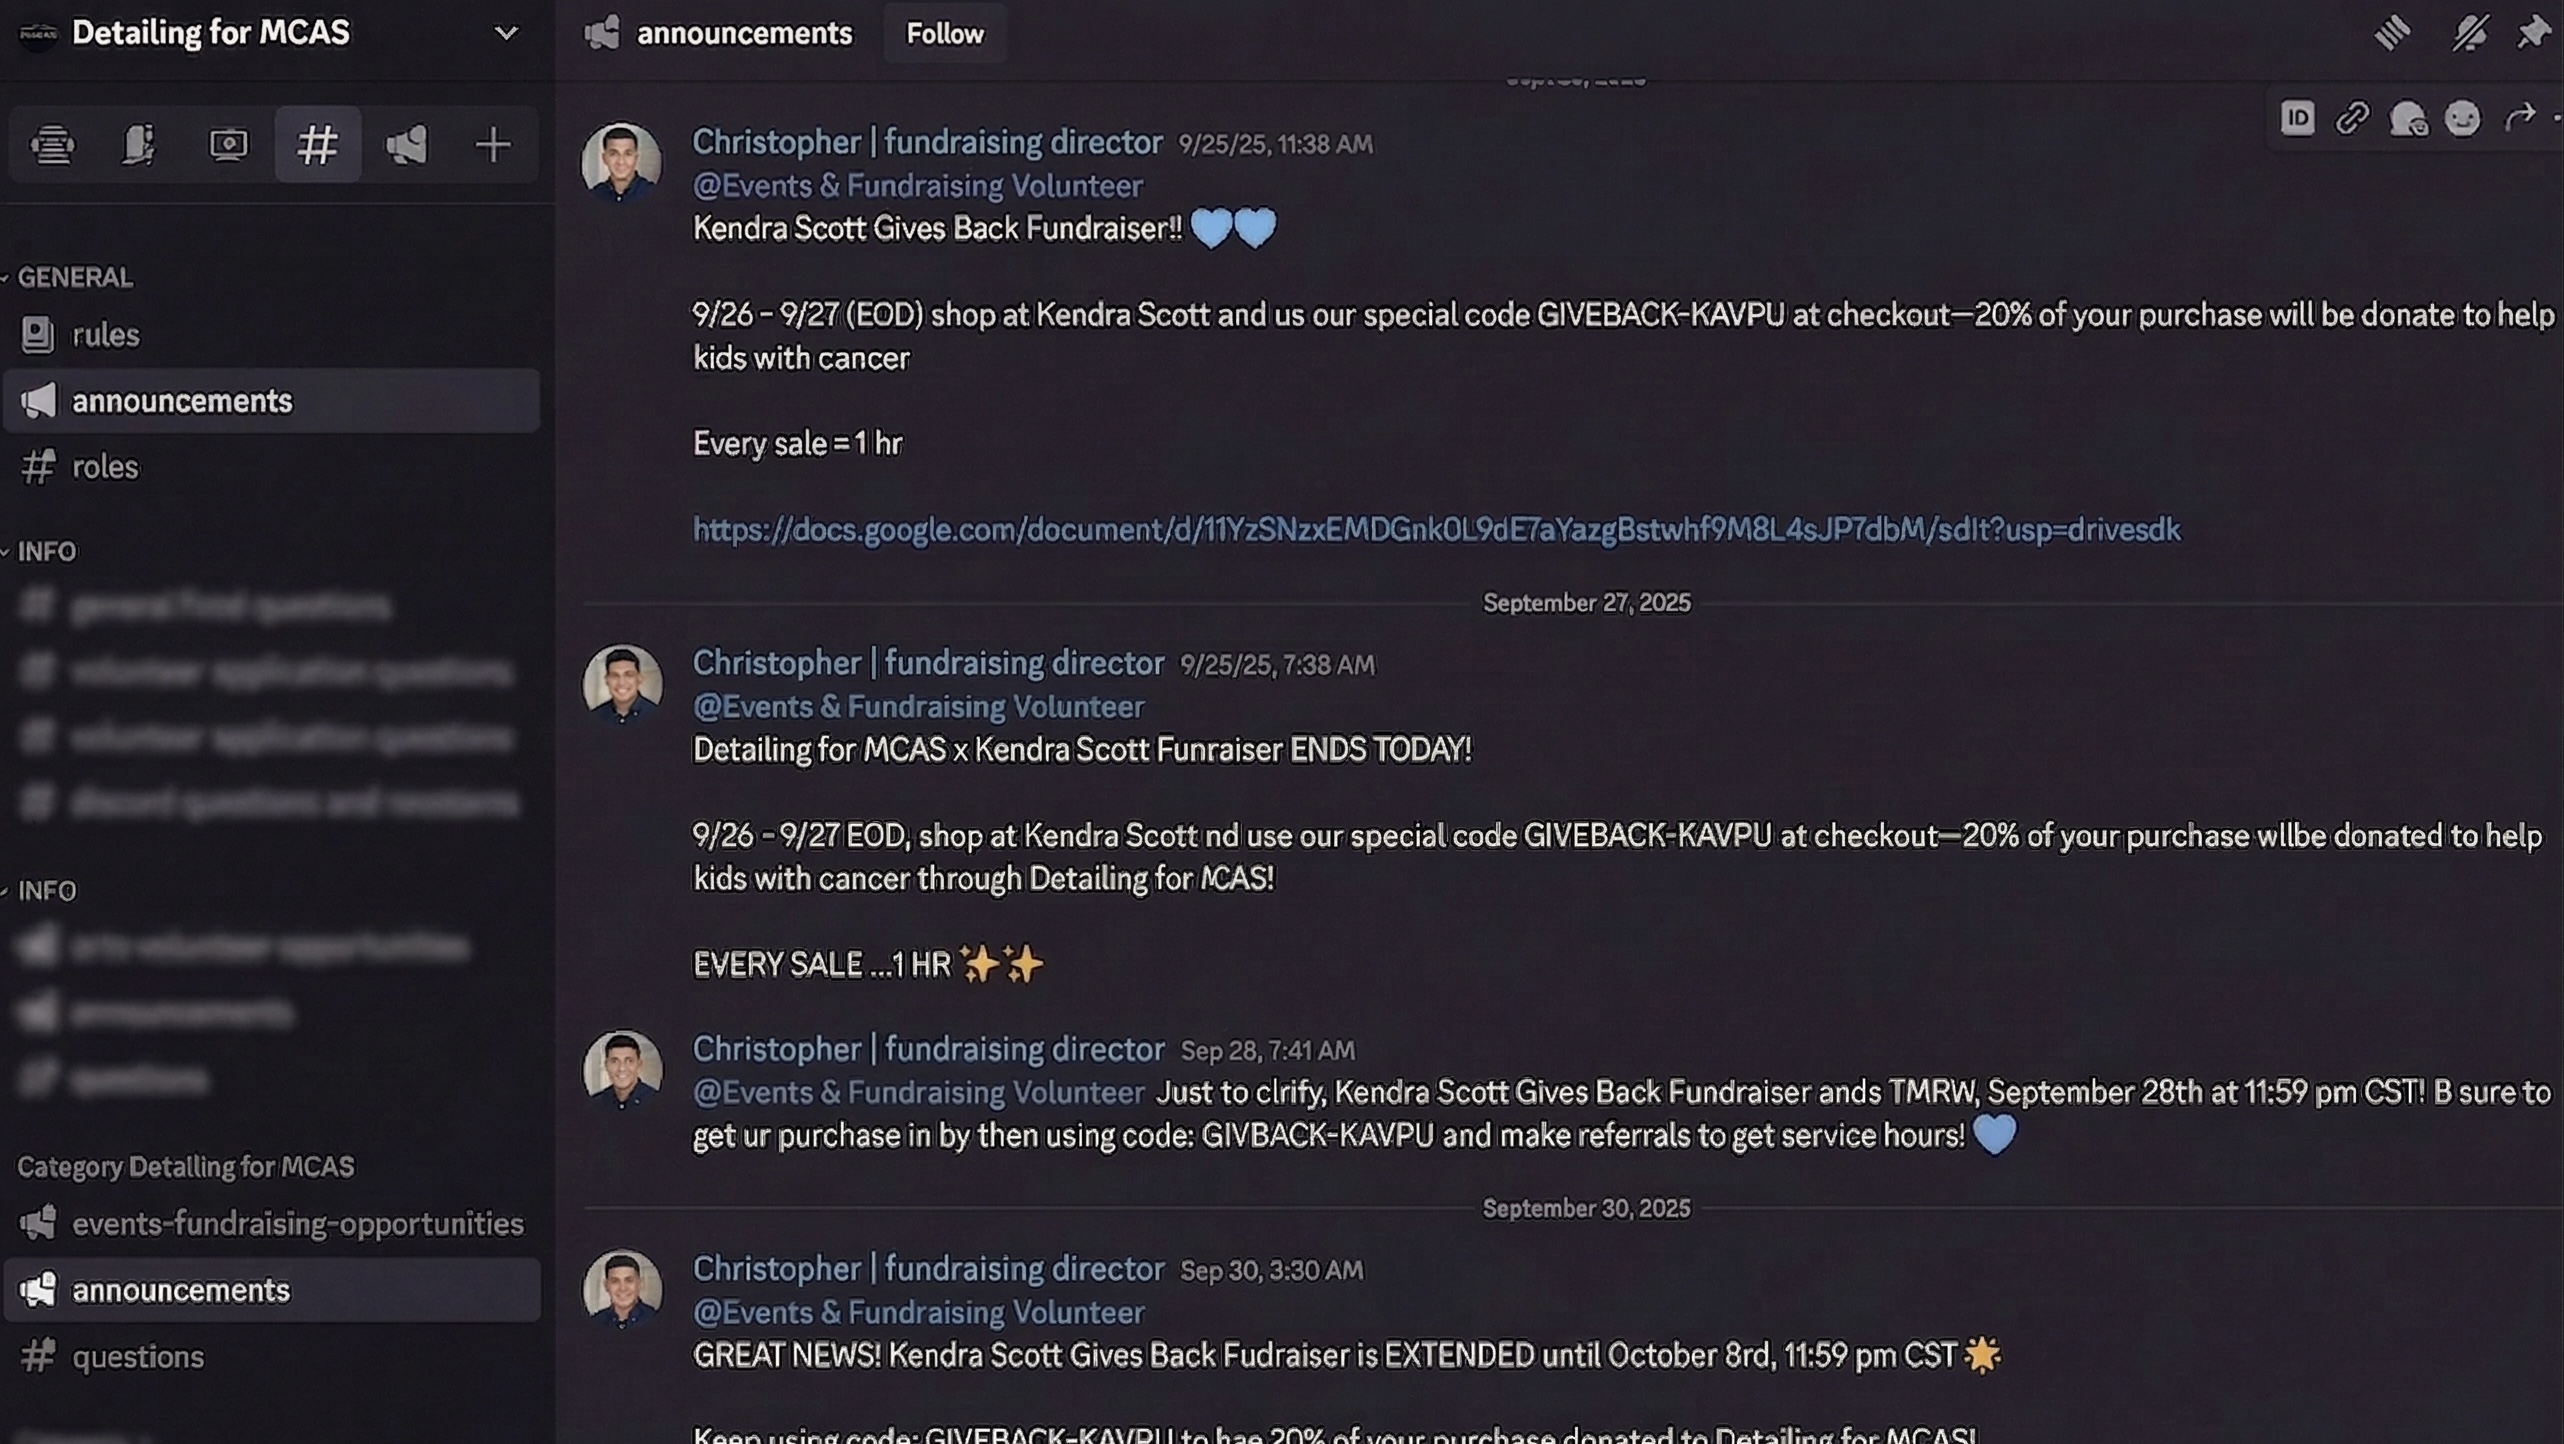Click the plus icon to add a channel

(493, 144)
